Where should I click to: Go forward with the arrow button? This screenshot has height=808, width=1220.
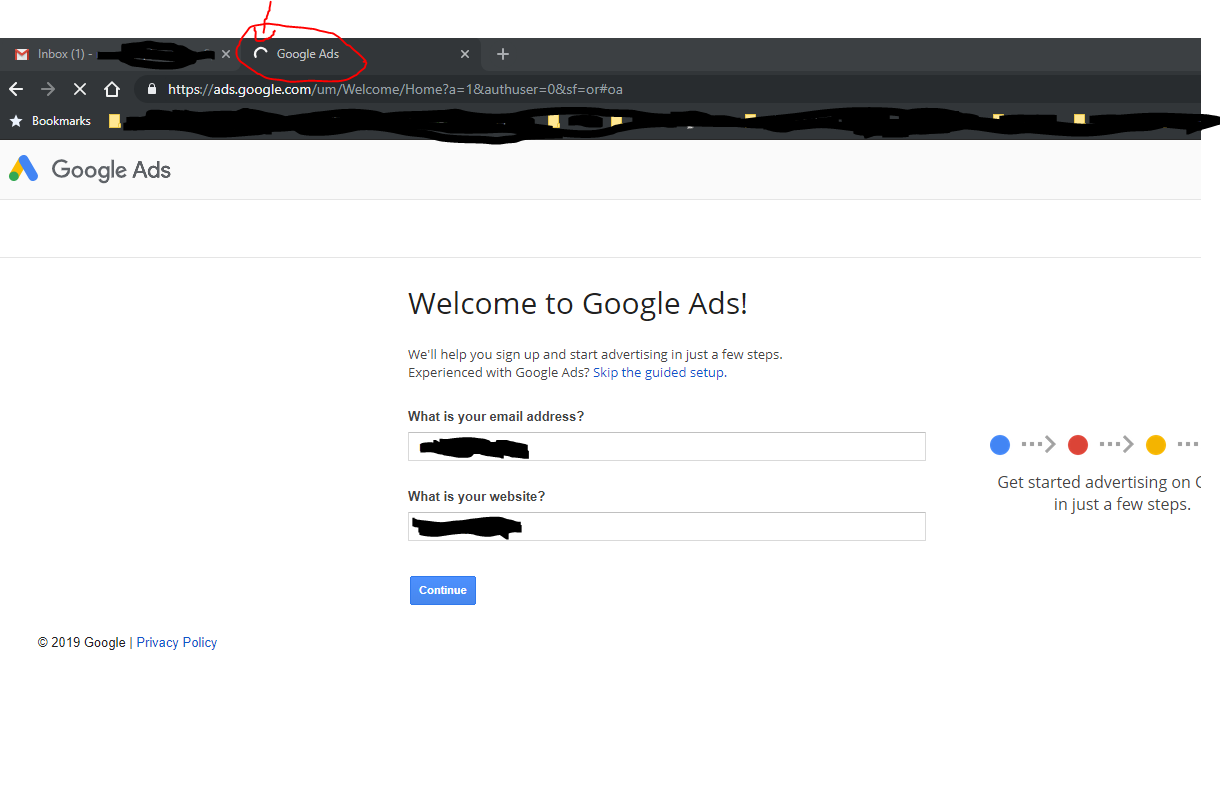pyautogui.click(x=48, y=89)
